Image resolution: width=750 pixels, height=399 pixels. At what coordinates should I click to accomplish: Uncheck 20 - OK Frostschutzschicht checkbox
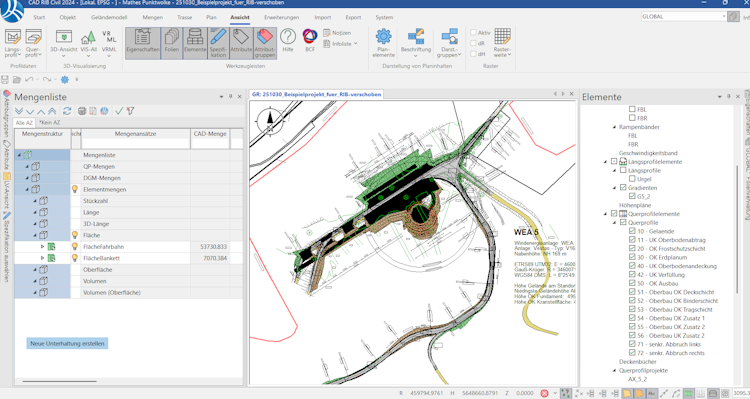tap(632, 248)
